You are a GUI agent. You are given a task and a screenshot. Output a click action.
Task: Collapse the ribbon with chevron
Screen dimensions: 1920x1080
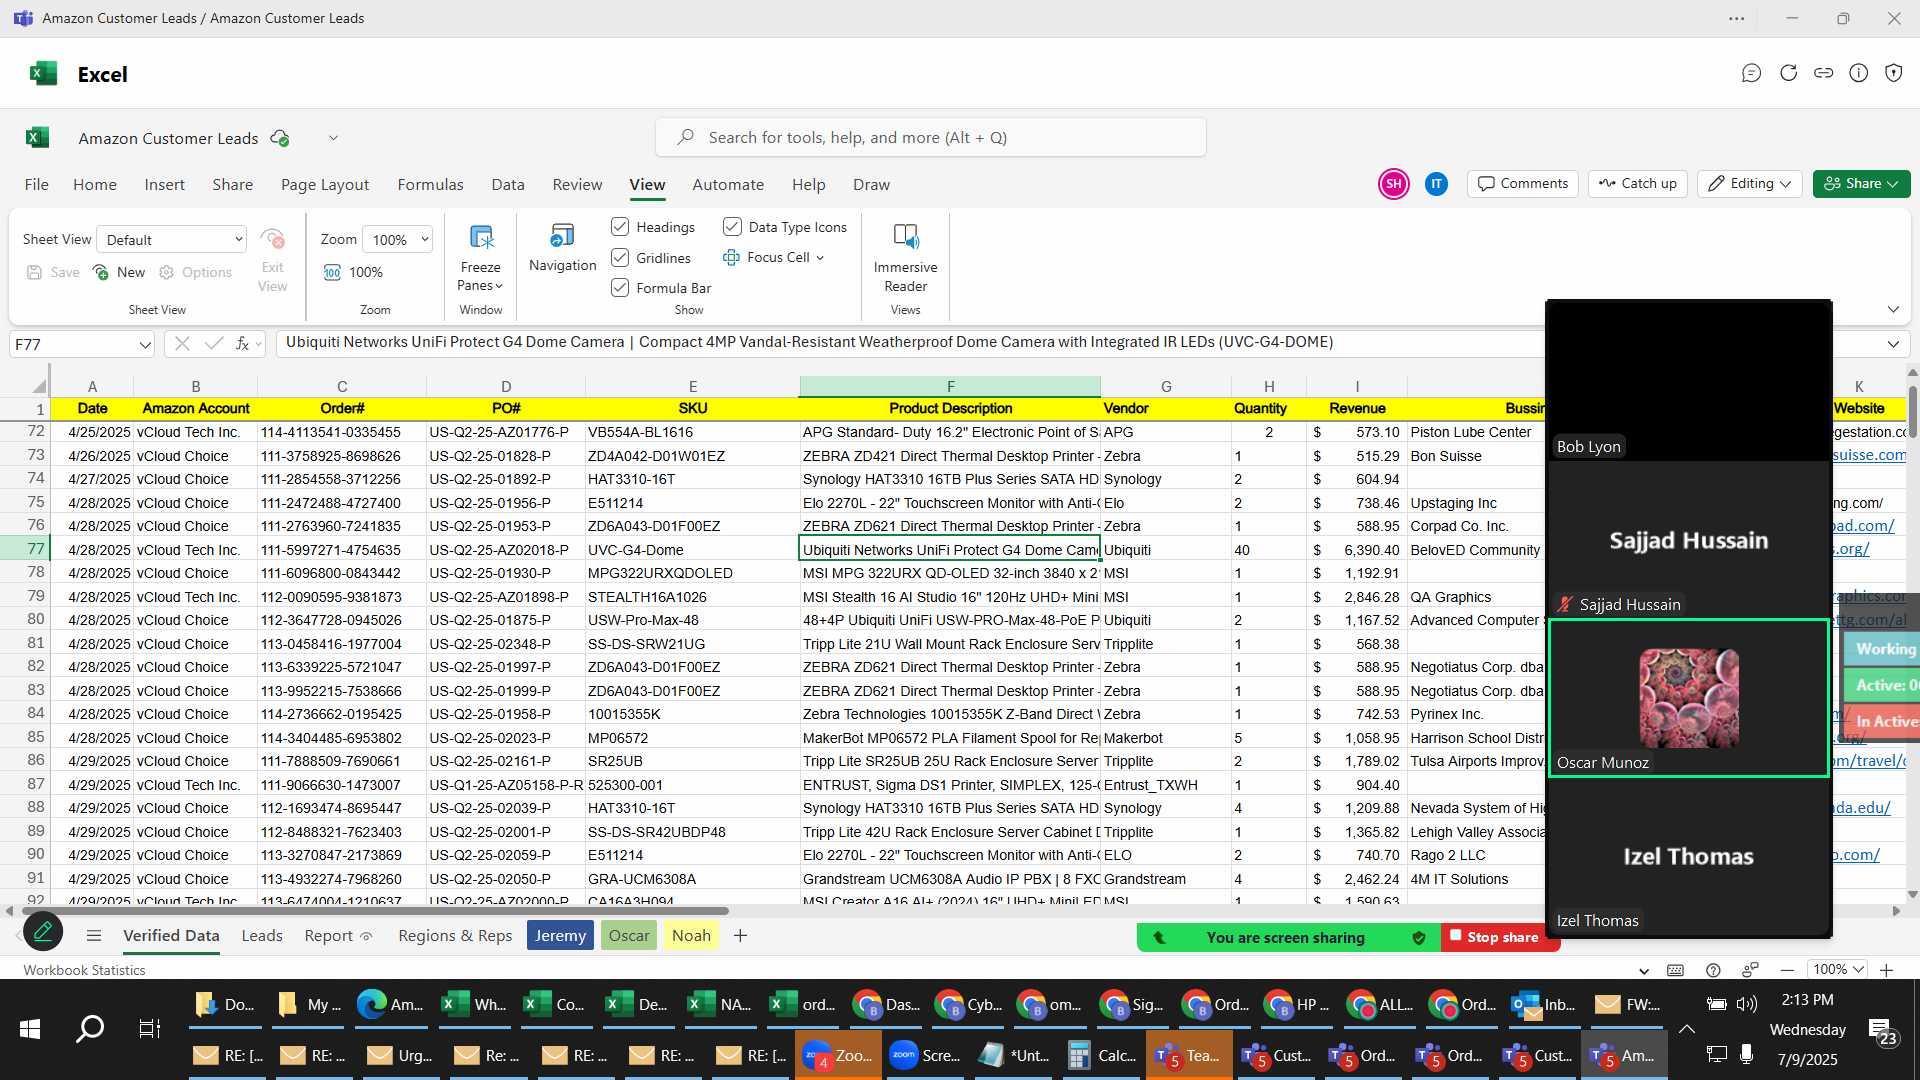click(1893, 309)
